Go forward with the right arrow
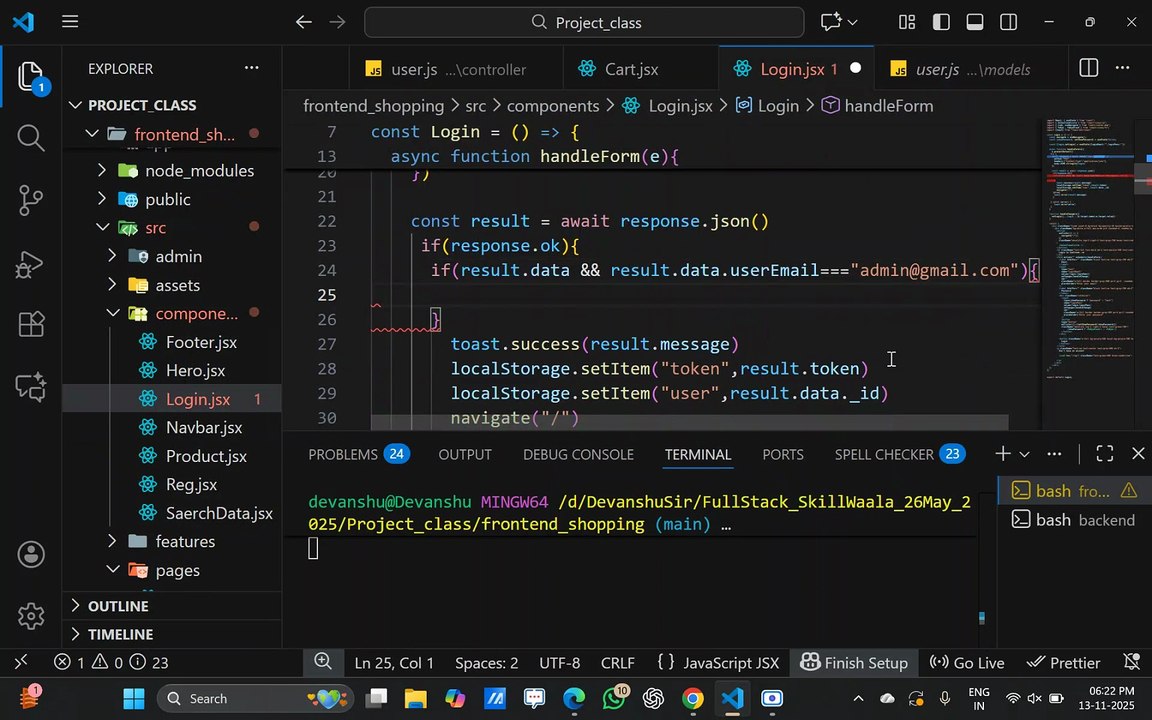The height and width of the screenshot is (720, 1152). pos(337,22)
